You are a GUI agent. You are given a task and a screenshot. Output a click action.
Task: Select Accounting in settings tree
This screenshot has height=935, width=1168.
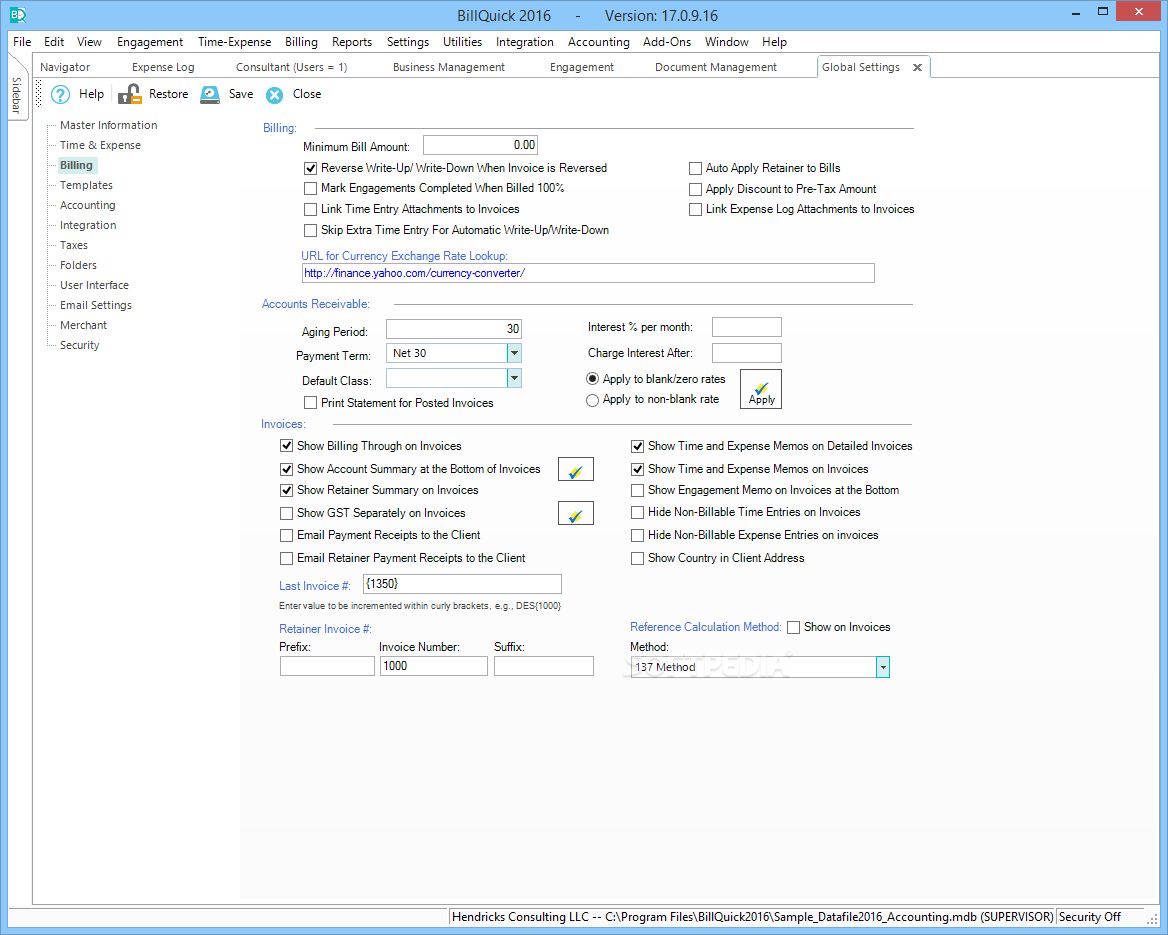click(87, 205)
